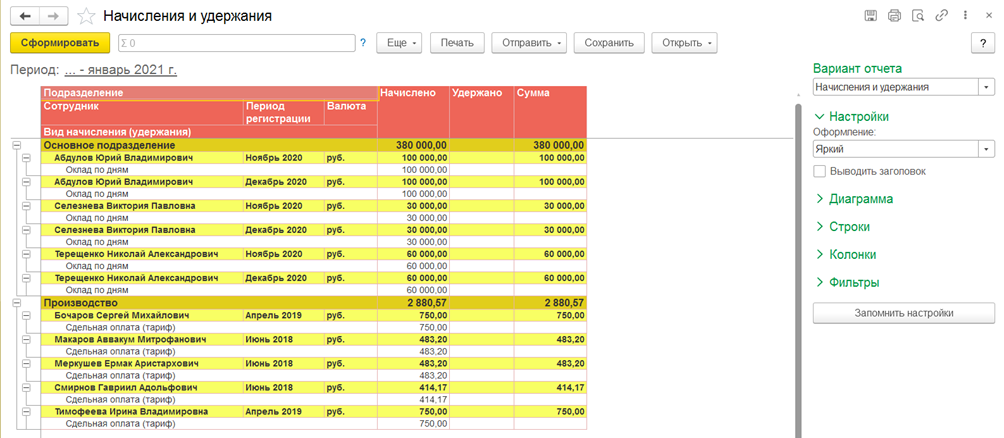Enable the 'Выводить заголовок' checkbox
The height and width of the screenshot is (438, 1004).
pos(820,171)
